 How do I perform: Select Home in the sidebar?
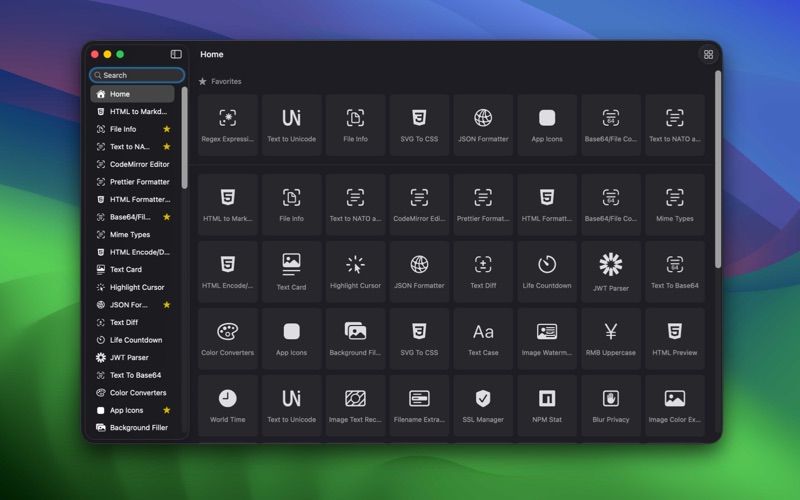coord(132,94)
